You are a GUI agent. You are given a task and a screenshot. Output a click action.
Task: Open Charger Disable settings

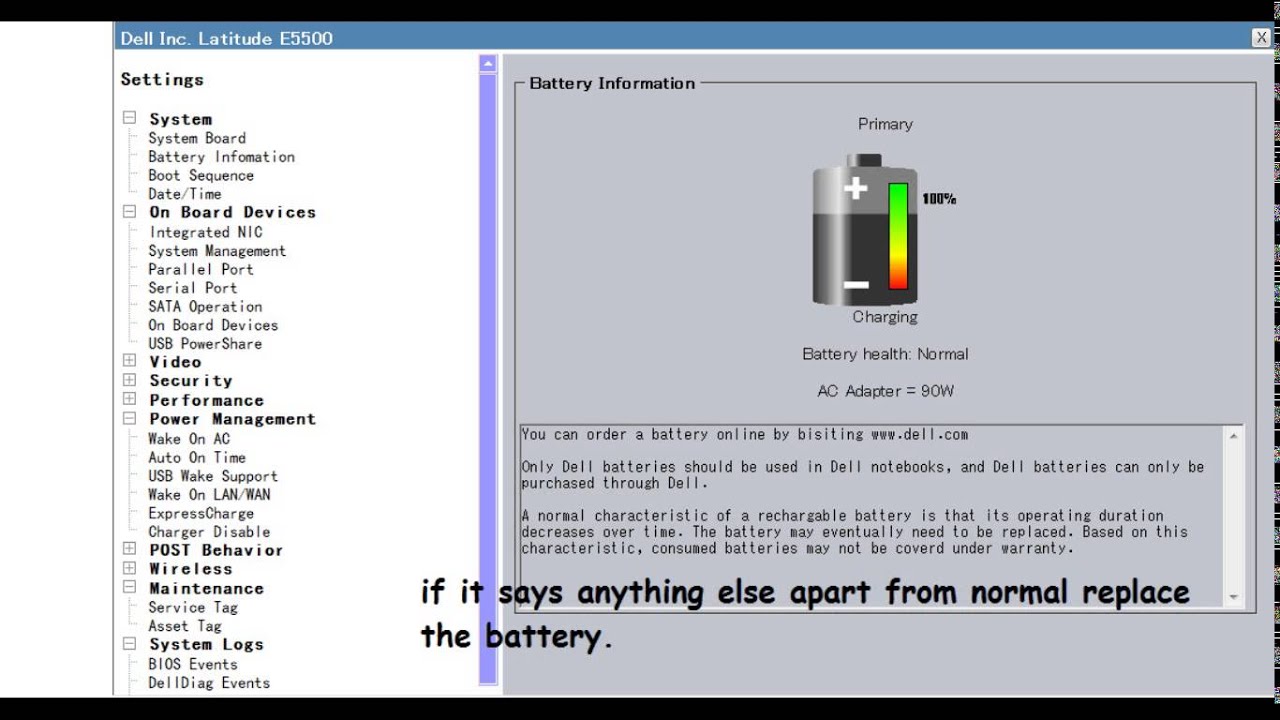coord(209,532)
